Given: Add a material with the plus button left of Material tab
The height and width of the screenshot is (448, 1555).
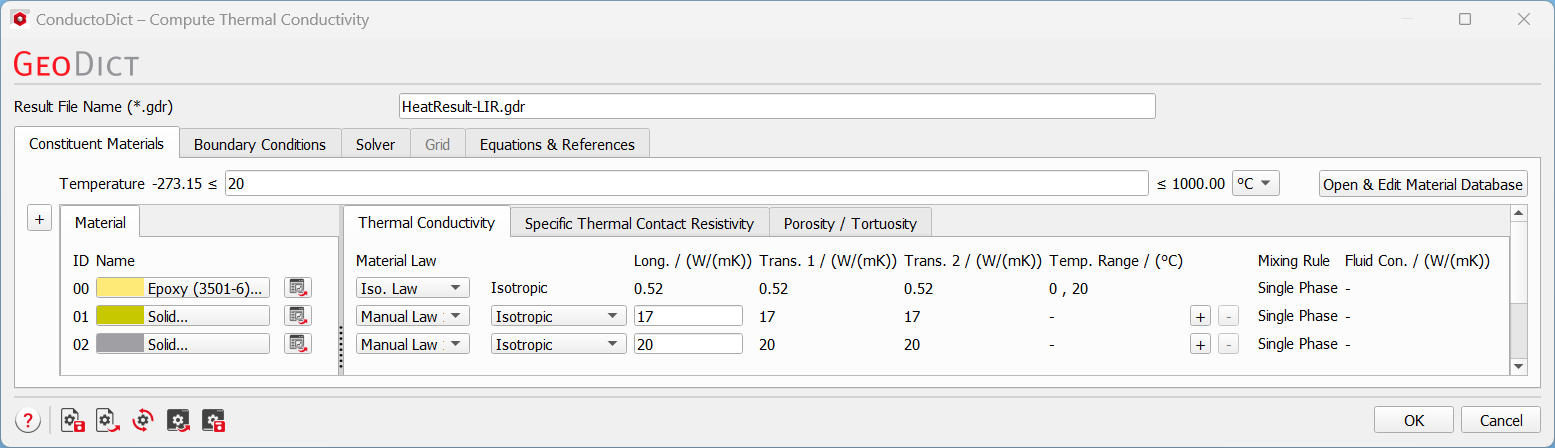Looking at the screenshot, I should coord(39,220).
